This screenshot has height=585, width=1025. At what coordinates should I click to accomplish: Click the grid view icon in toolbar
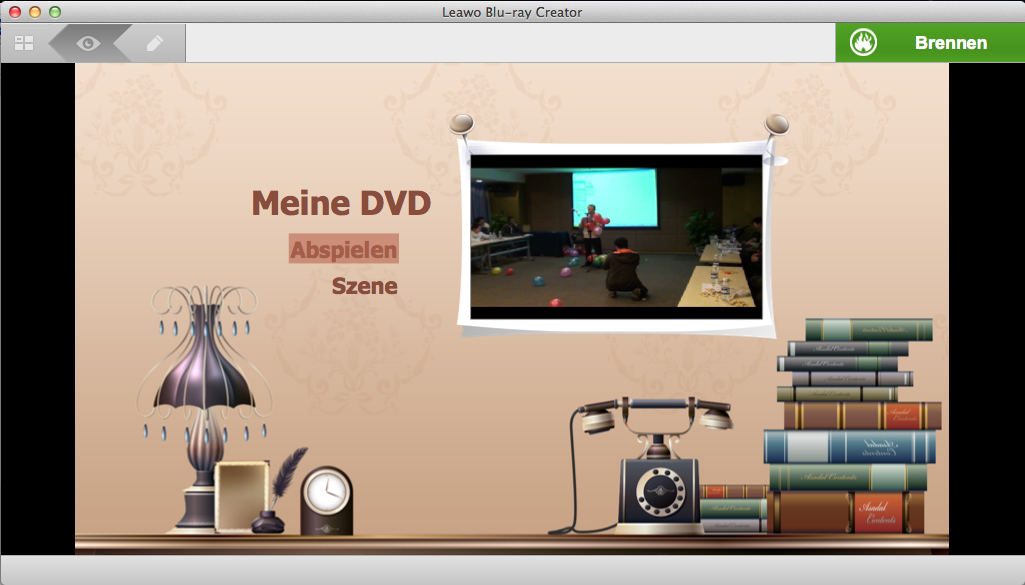click(x=24, y=43)
